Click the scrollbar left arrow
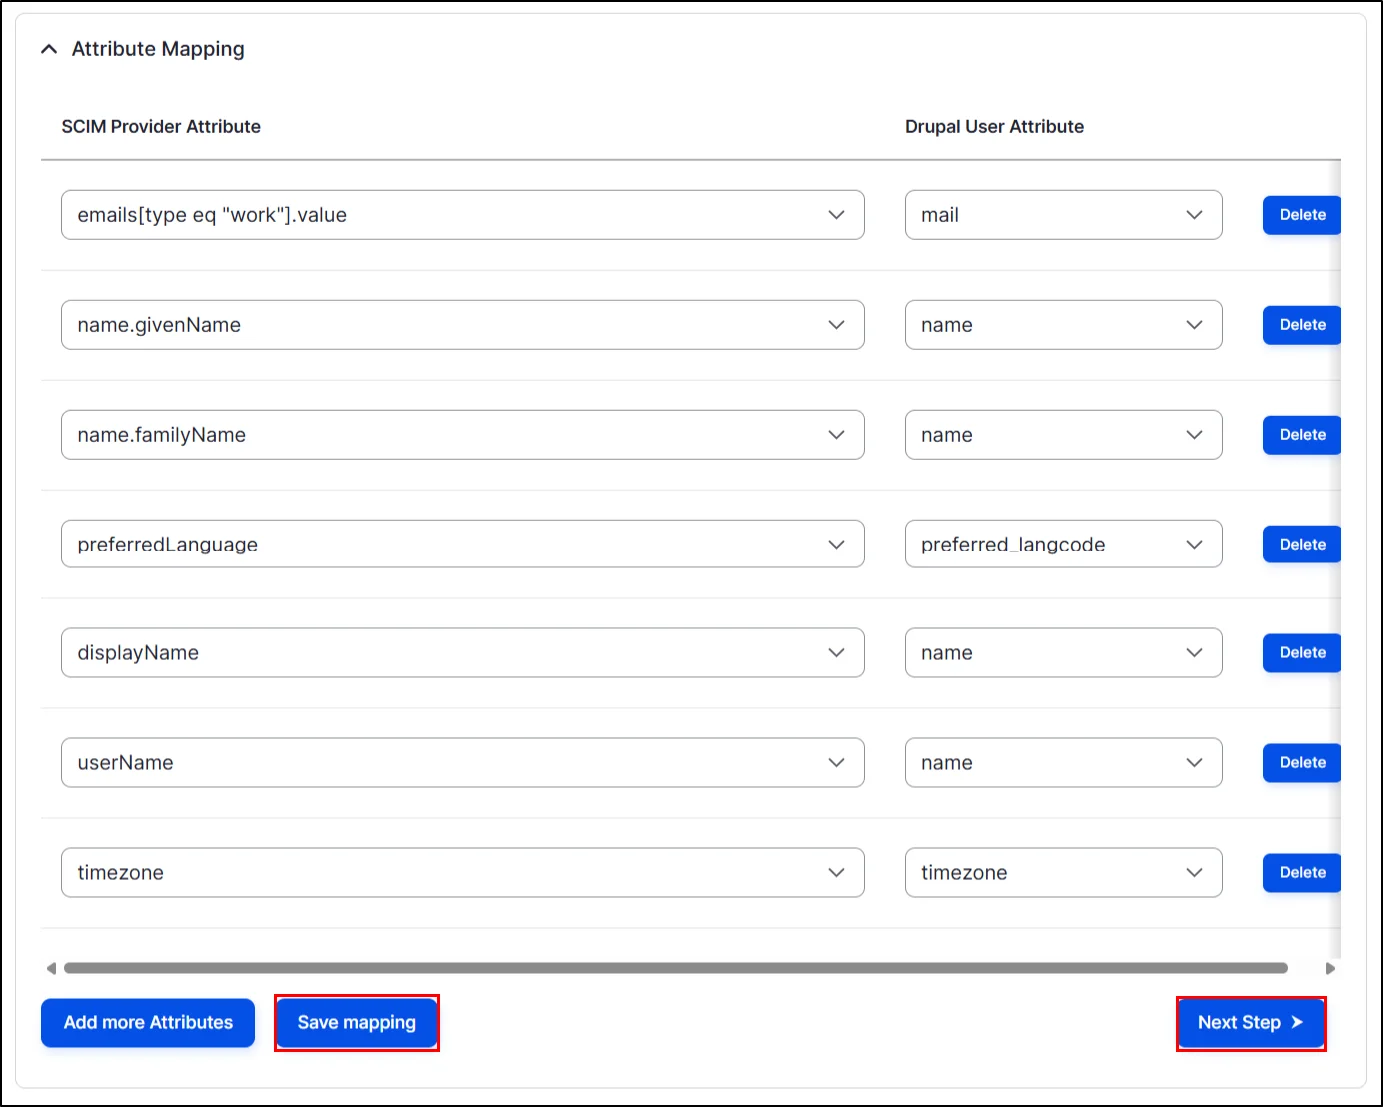This screenshot has height=1107, width=1383. pos(51,968)
